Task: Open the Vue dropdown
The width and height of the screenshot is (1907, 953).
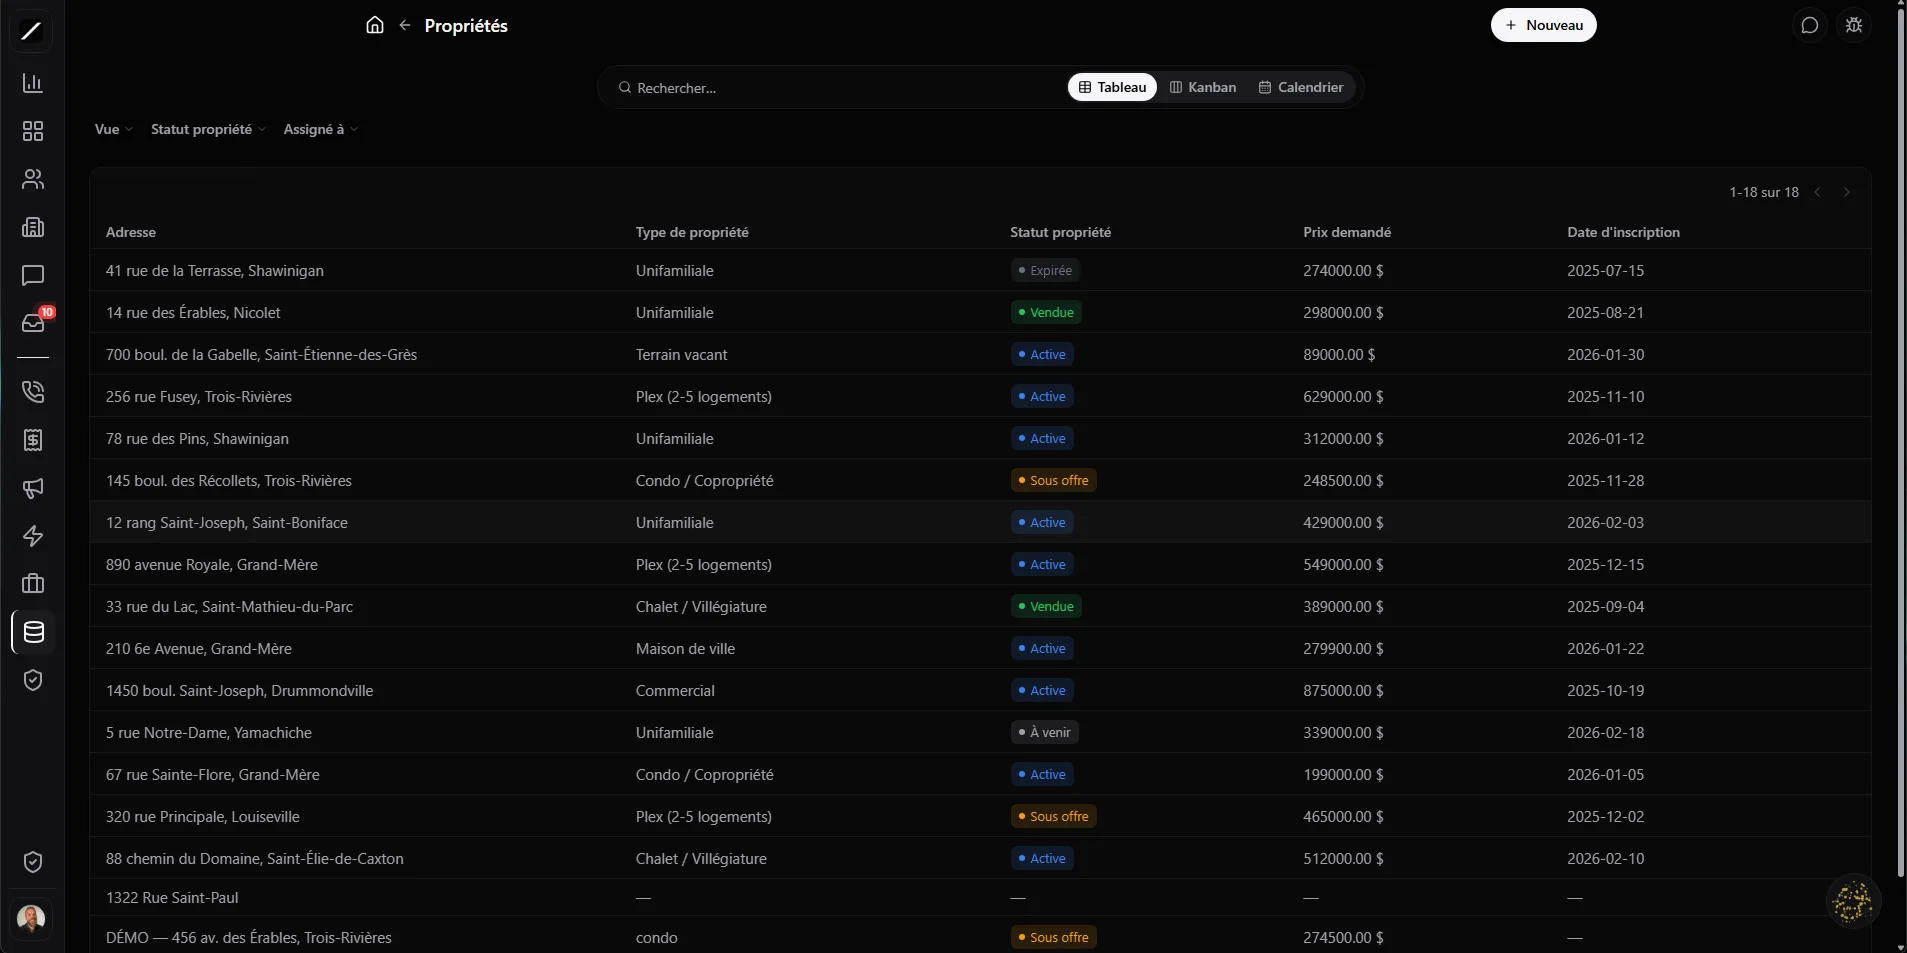Action: pyautogui.click(x=113, y=129)
